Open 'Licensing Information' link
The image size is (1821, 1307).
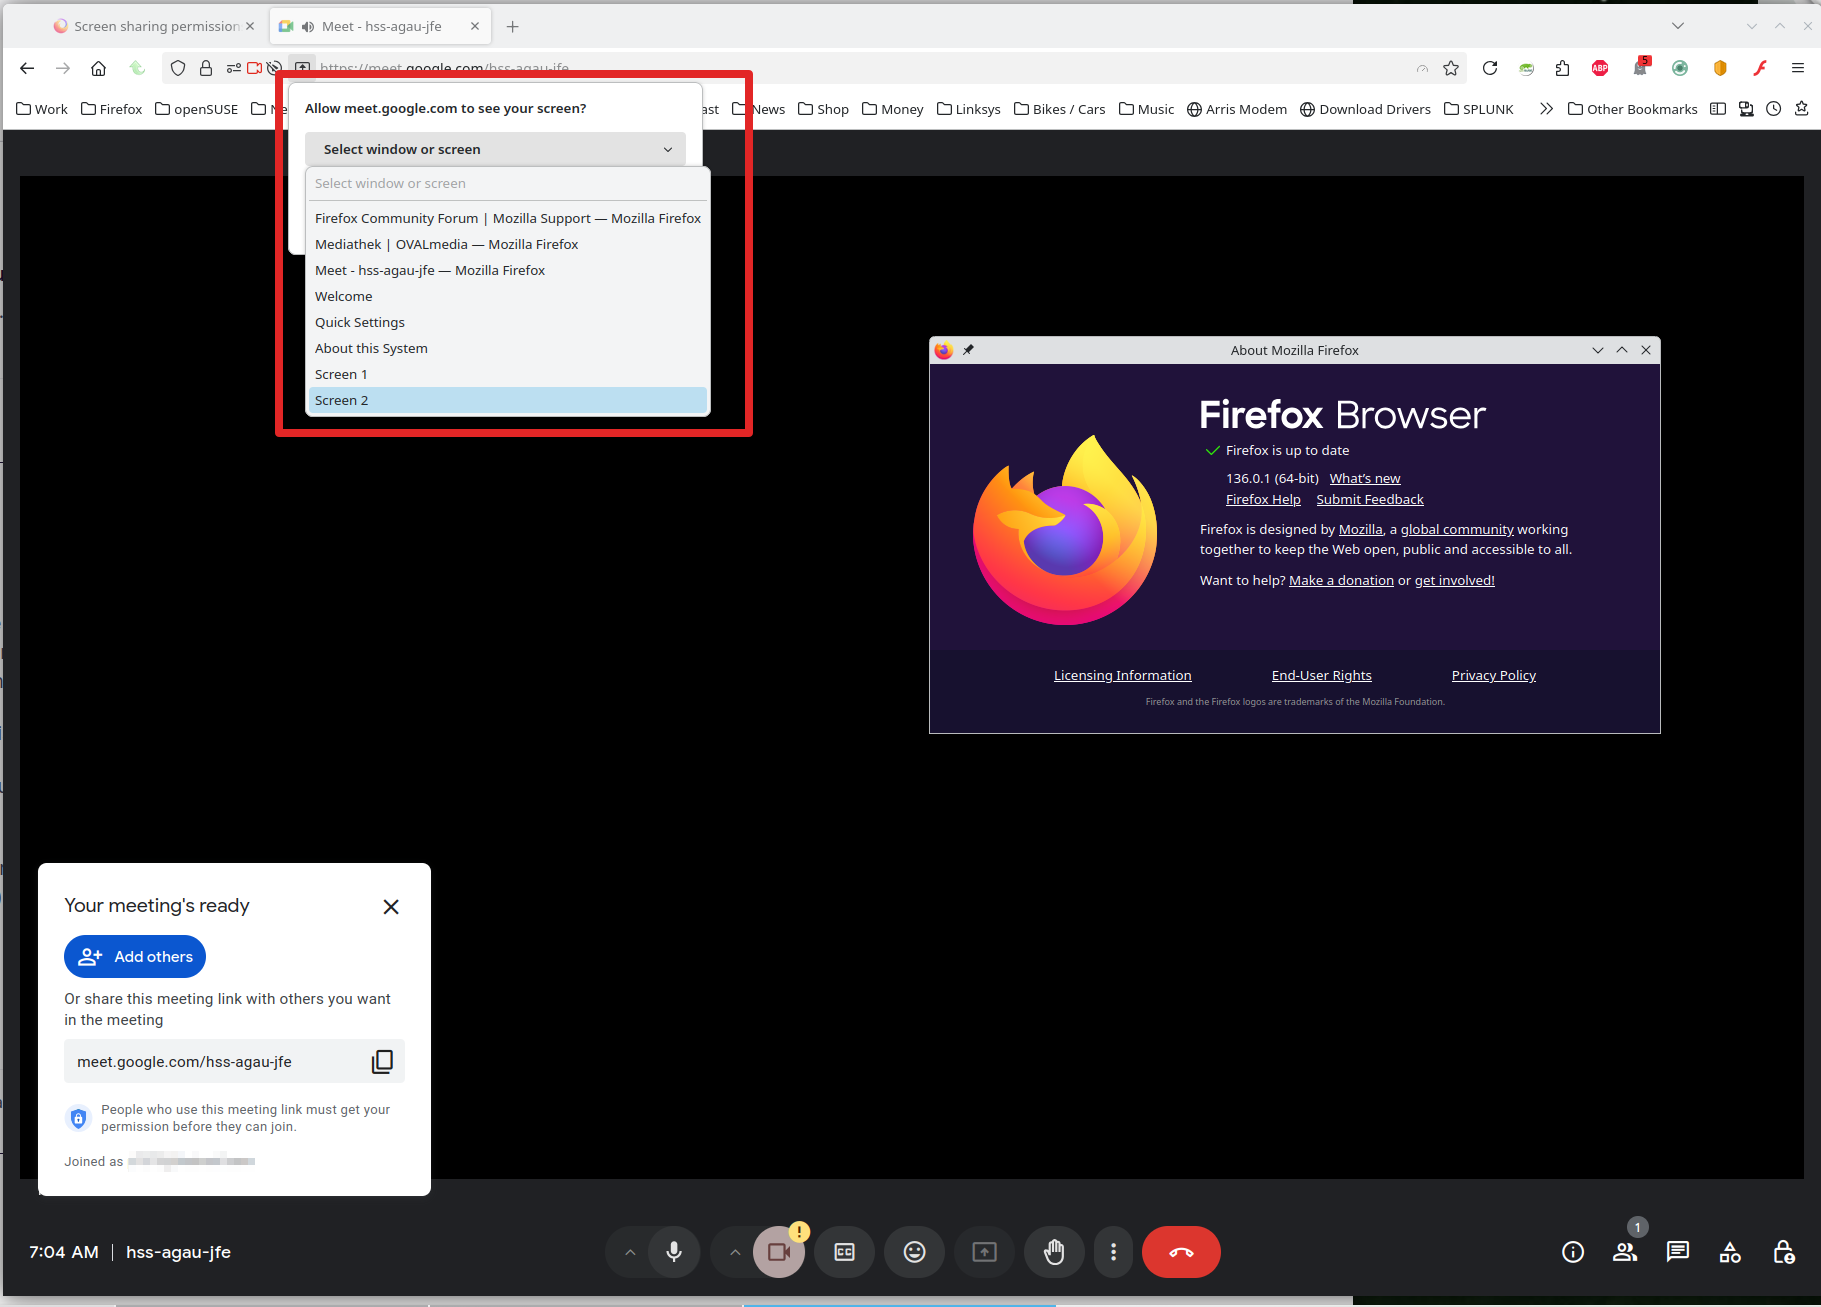click(x=1122, y=675)
